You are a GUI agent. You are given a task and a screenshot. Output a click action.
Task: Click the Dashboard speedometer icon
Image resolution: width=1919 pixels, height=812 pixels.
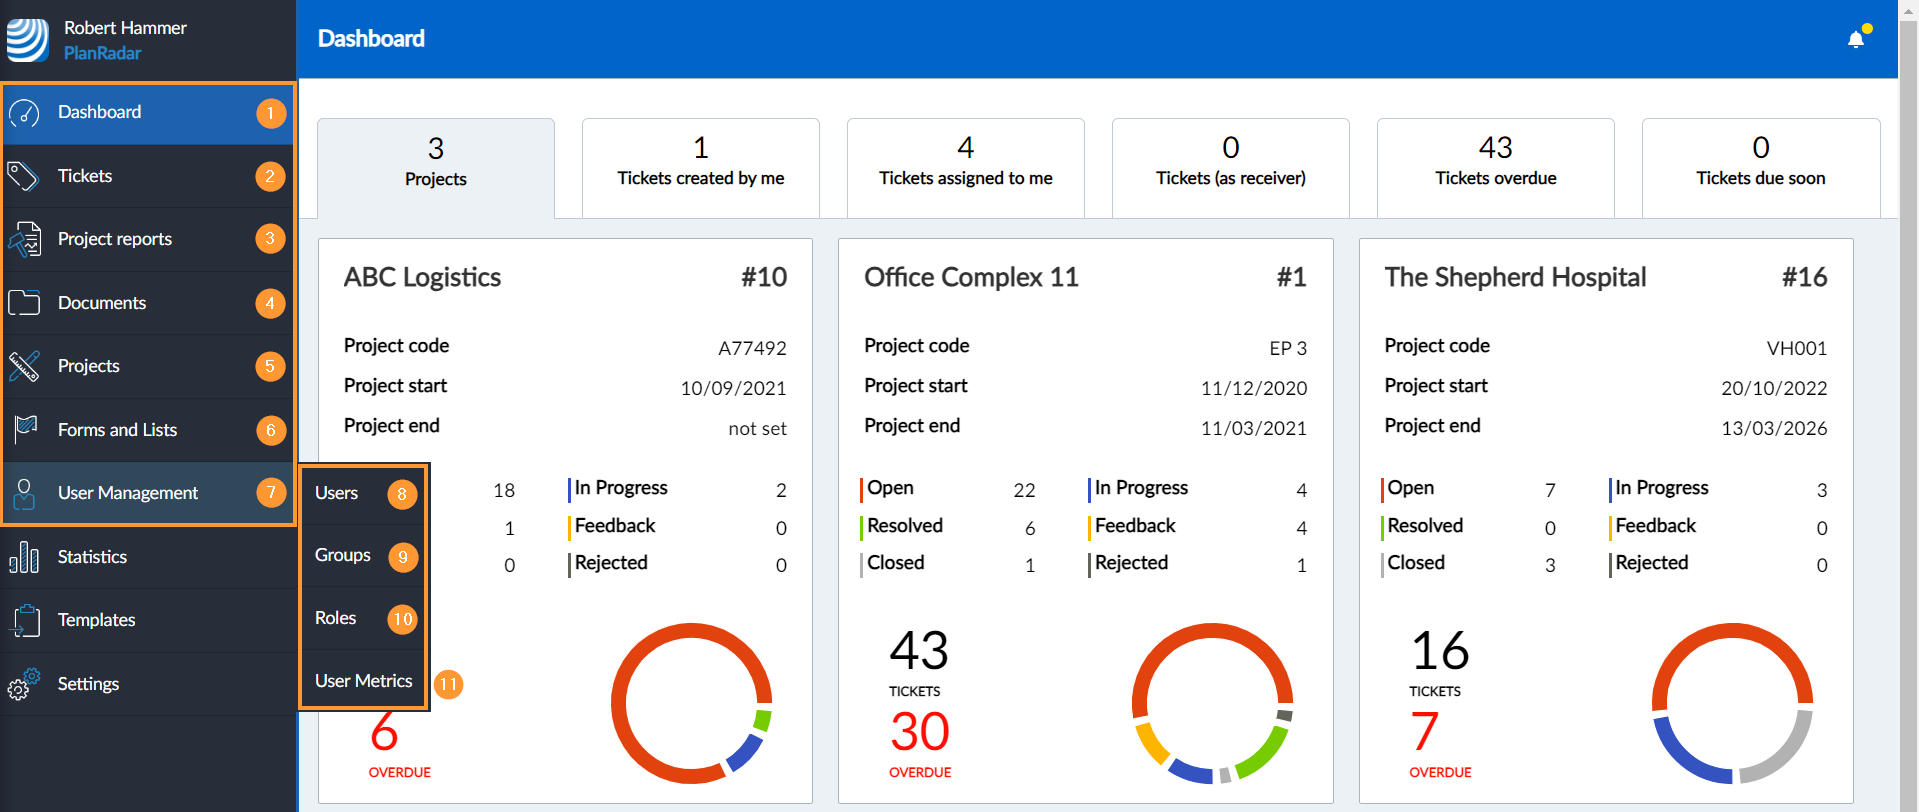[25, 113]
